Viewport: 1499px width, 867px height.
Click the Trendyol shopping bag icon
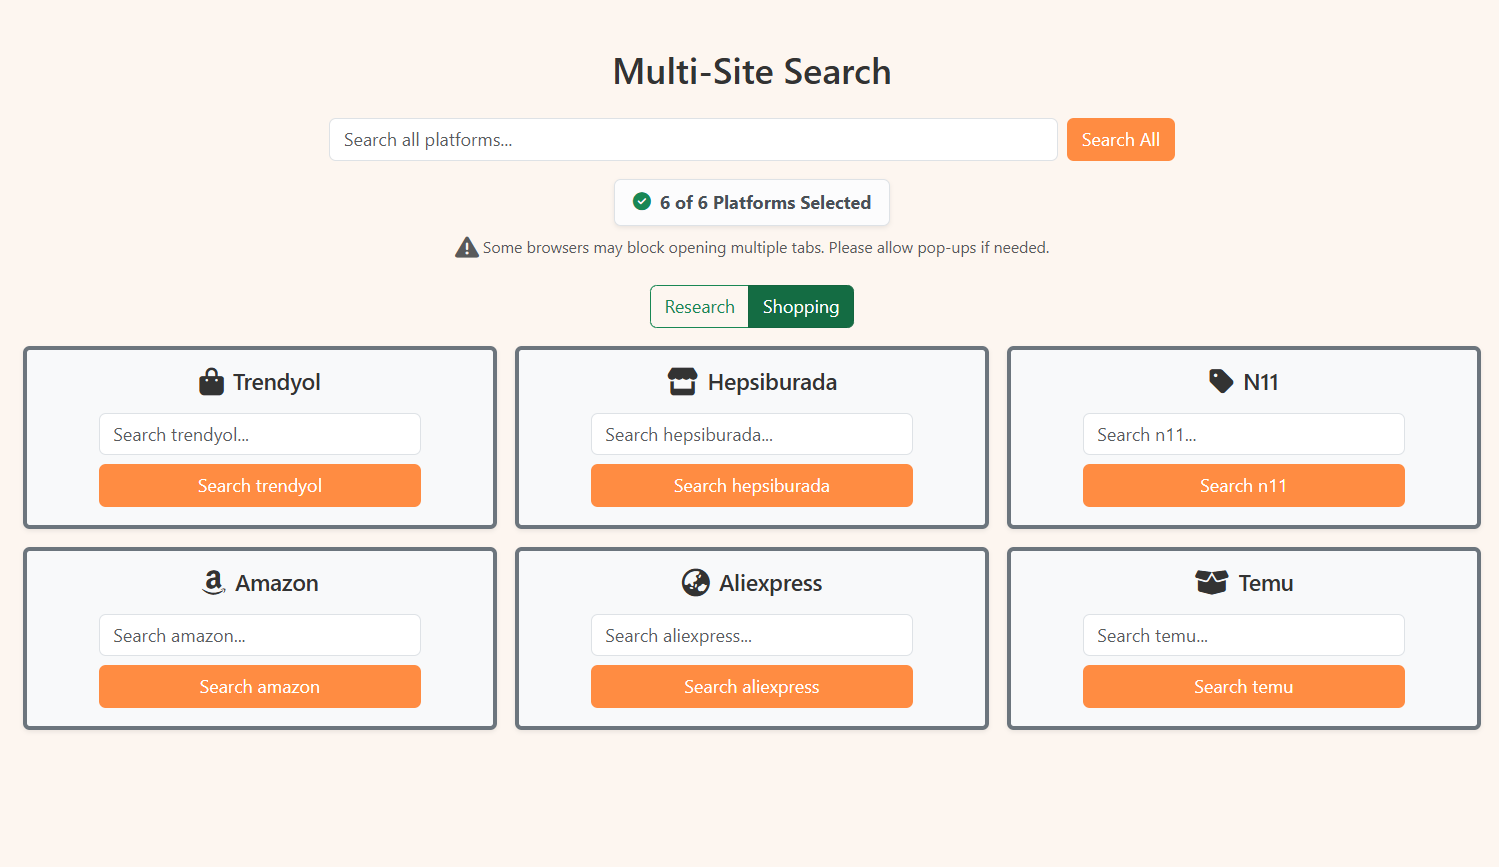click(211, 382)
